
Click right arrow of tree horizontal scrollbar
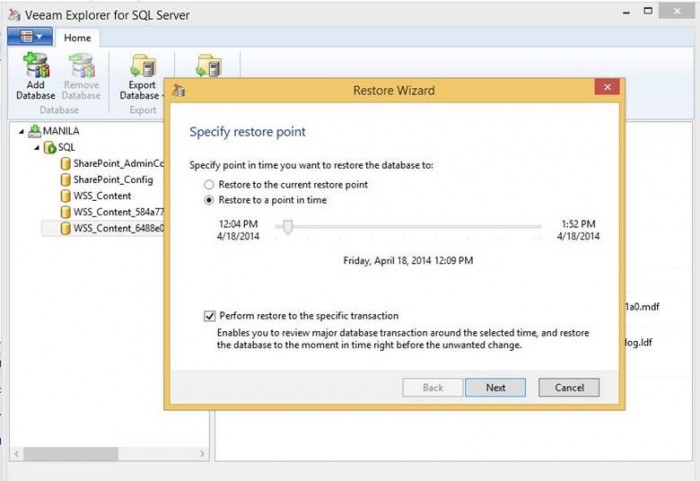point(202,454)
